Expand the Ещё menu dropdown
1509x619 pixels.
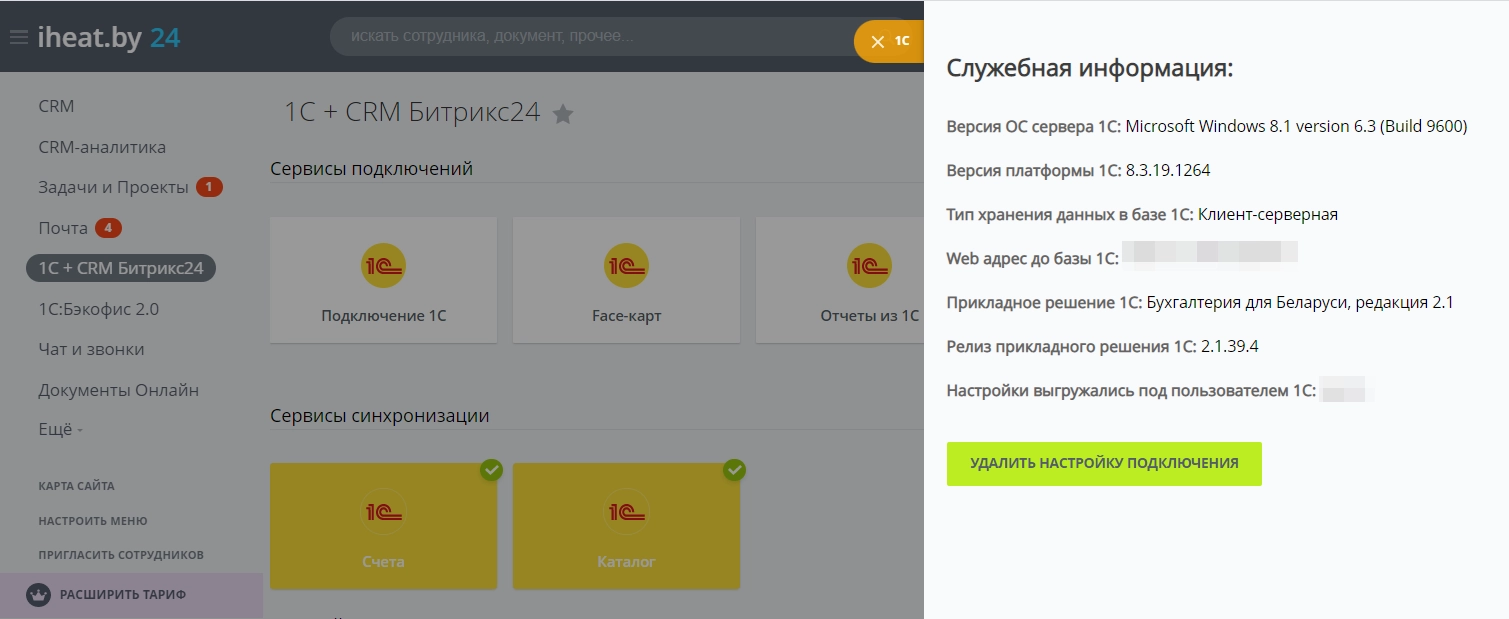[x=60, y=430]
